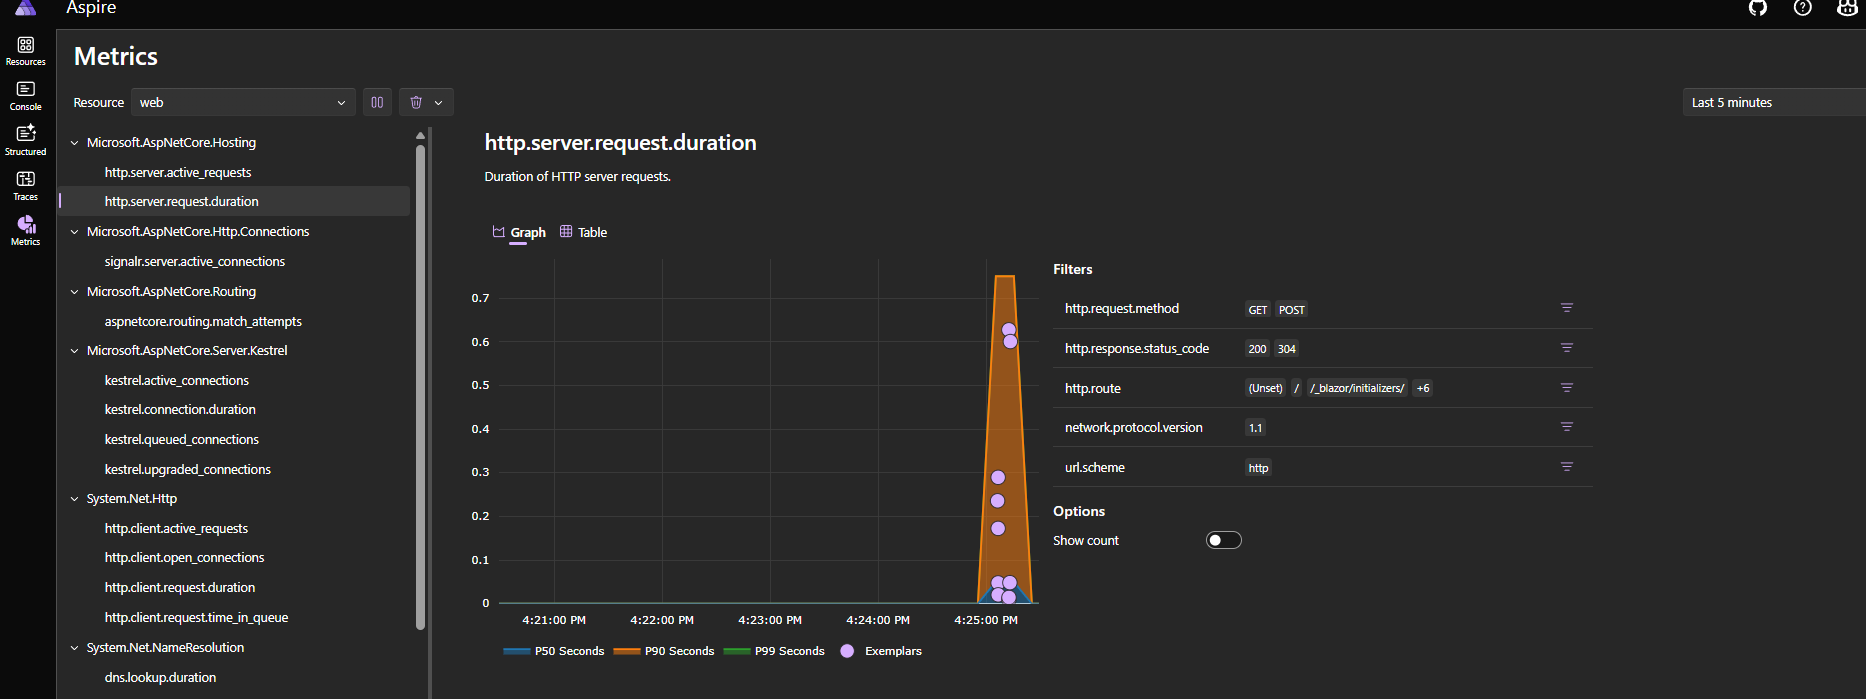Open the GitHub icon link
The image size is (1866, 699).
(x=1758, y=8)
